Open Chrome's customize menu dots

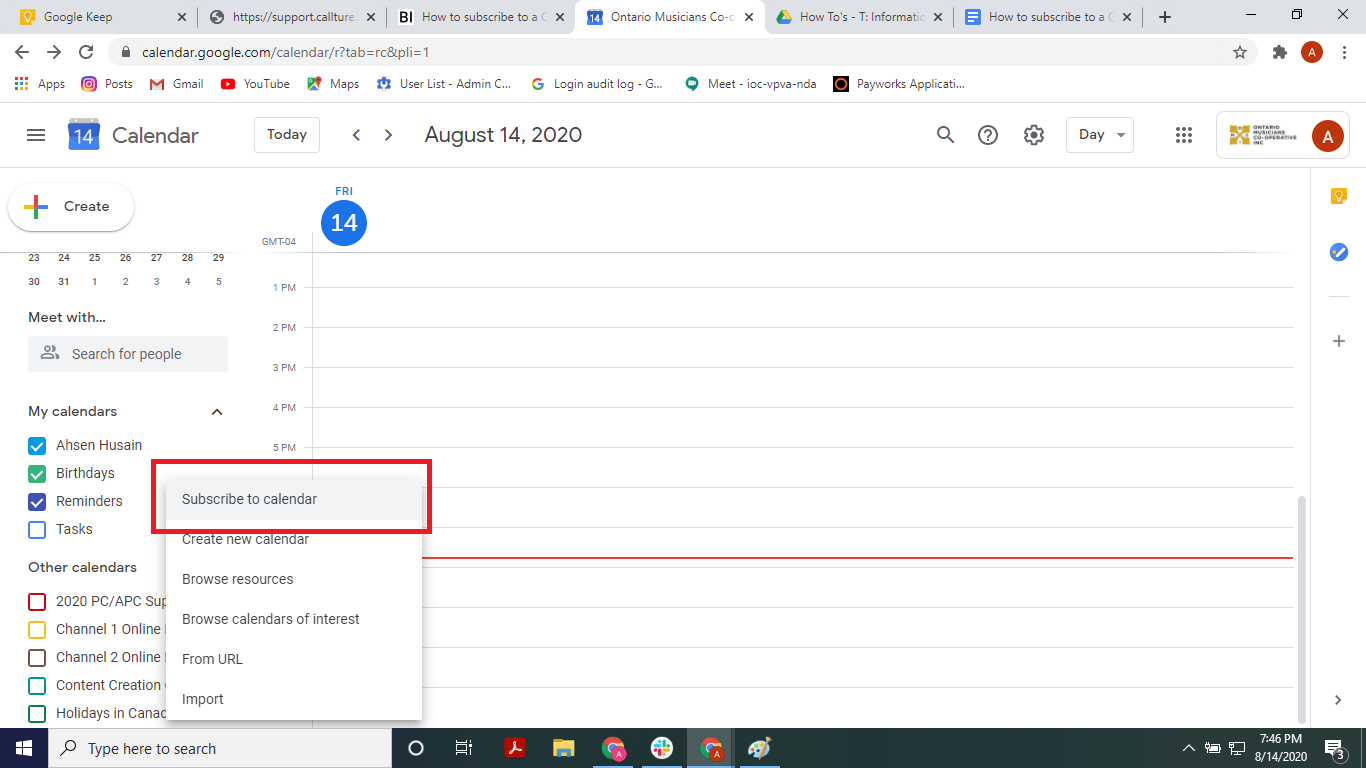click(x=1345, y=52)
